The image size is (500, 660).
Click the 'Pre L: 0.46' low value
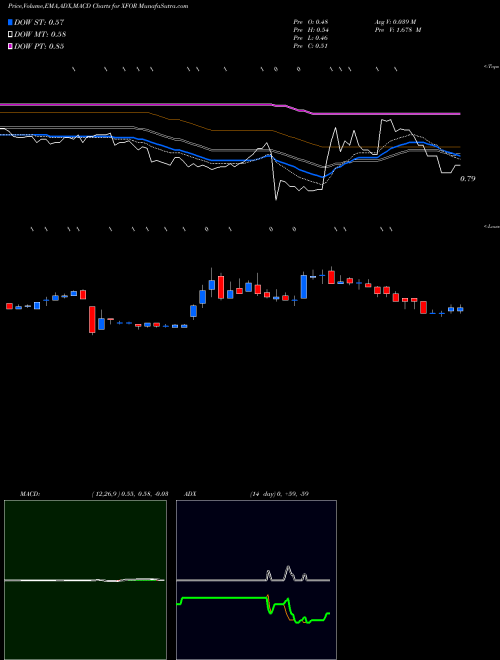click(x=311, y=38)
